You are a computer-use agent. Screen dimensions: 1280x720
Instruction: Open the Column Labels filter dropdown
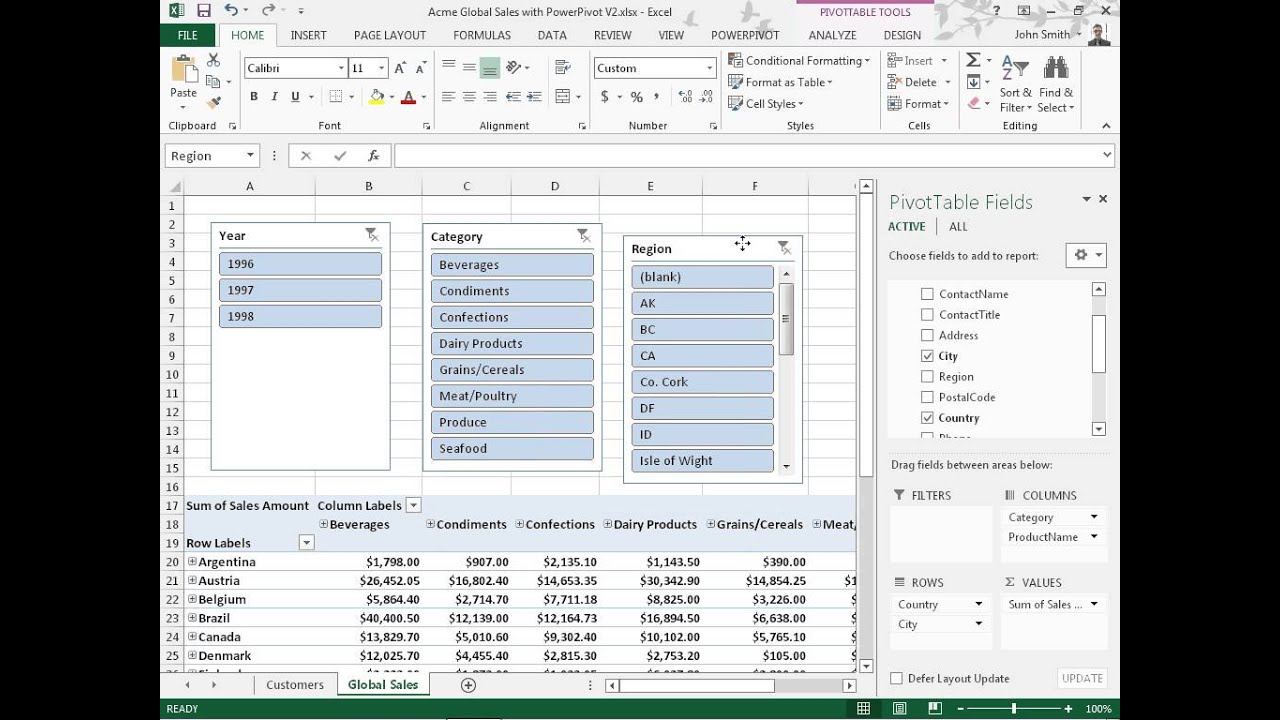tap(414, 506)
